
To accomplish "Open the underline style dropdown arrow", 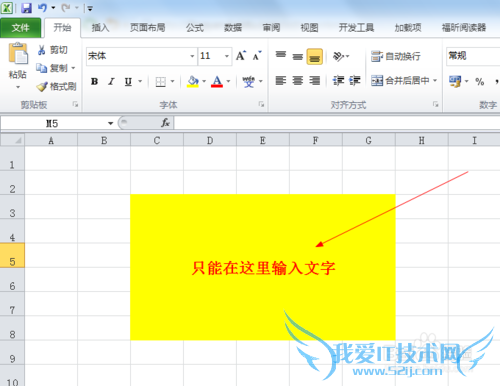I will (140, 81).
